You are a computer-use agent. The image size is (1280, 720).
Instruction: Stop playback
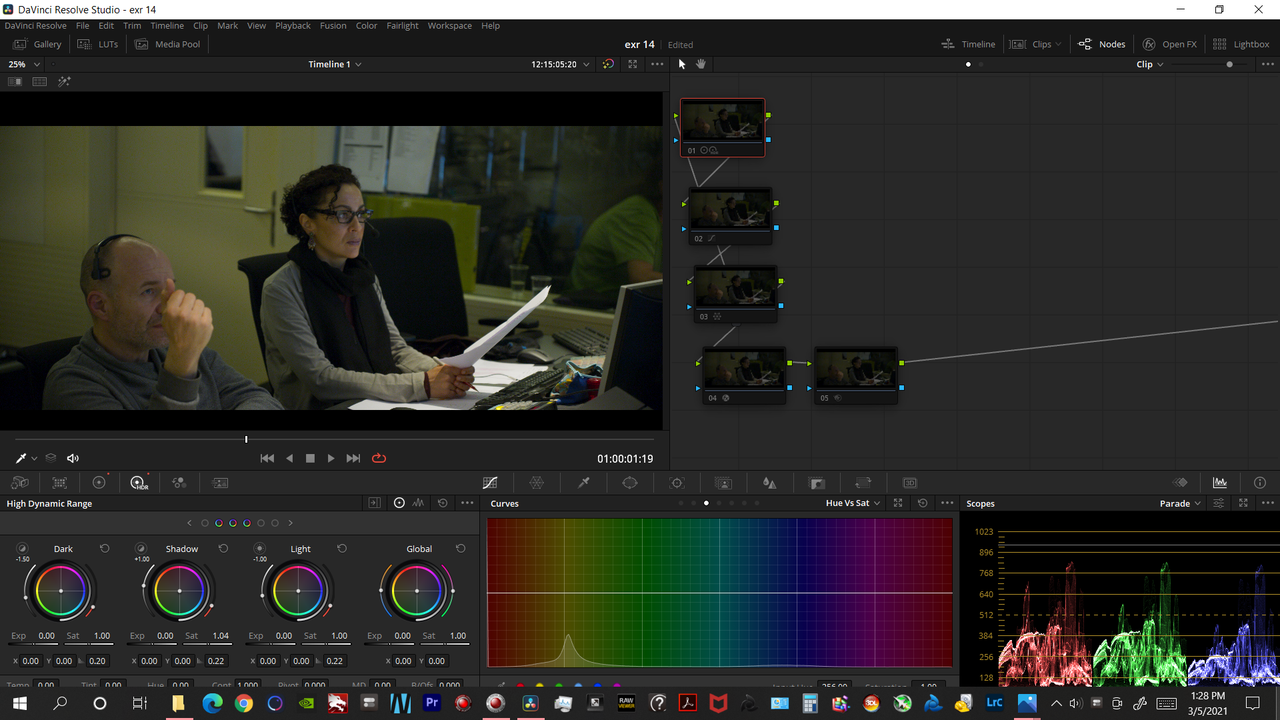point(310,458)
